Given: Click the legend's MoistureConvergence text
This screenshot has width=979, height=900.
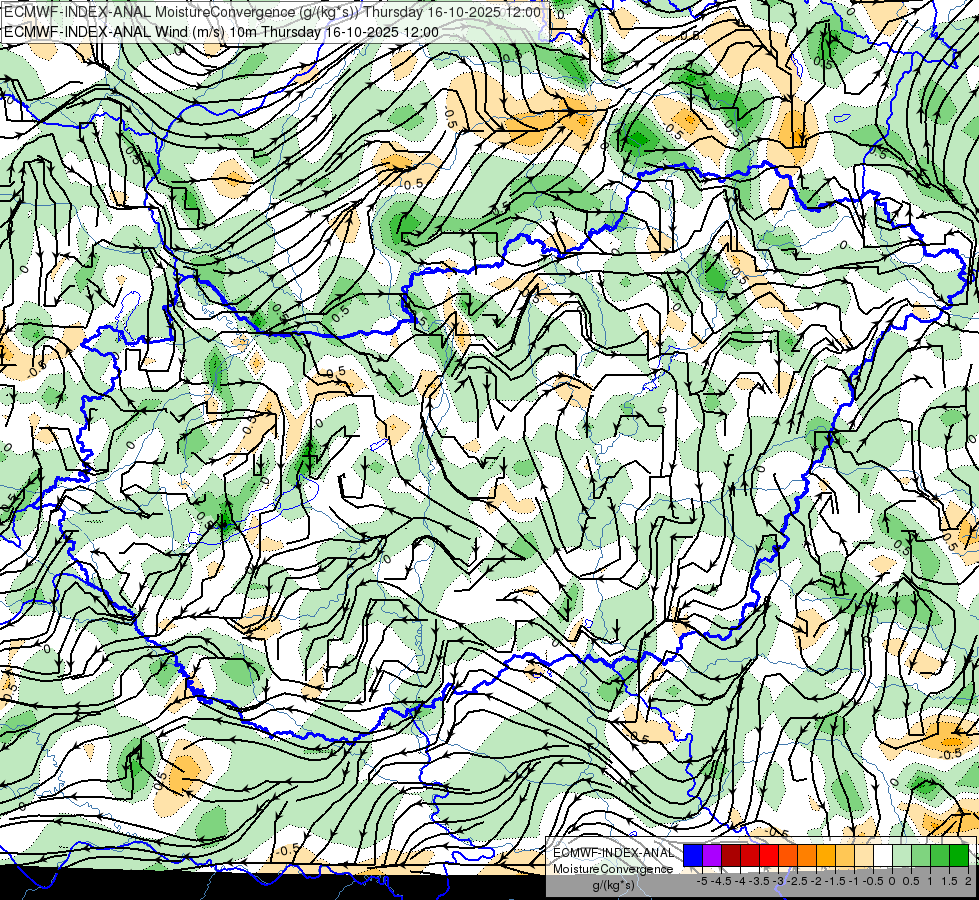Looking at the screenshot, I should coord(613,869).
